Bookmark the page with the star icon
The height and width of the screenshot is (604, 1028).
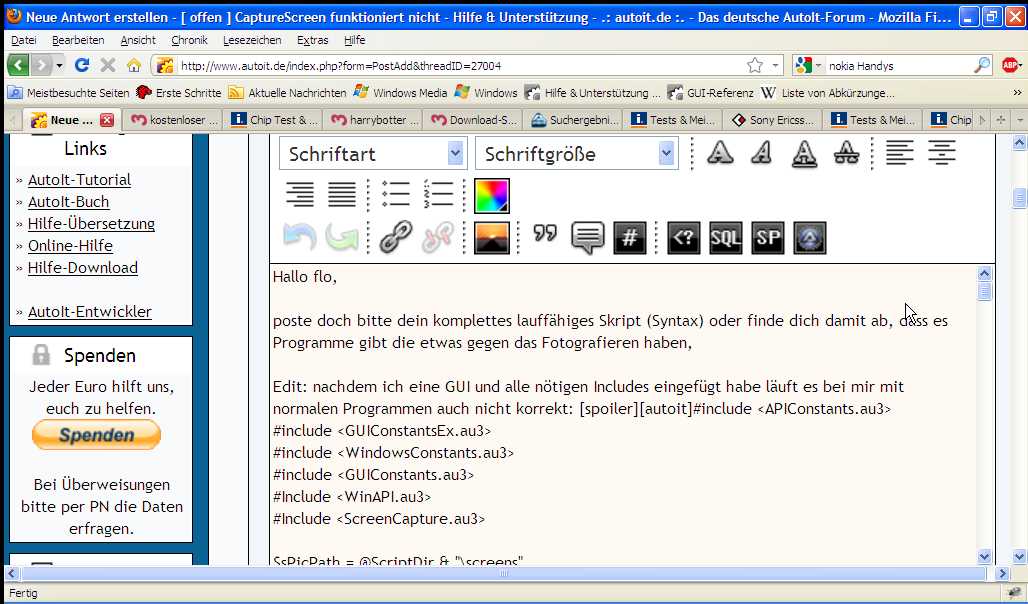coord(755,65)
